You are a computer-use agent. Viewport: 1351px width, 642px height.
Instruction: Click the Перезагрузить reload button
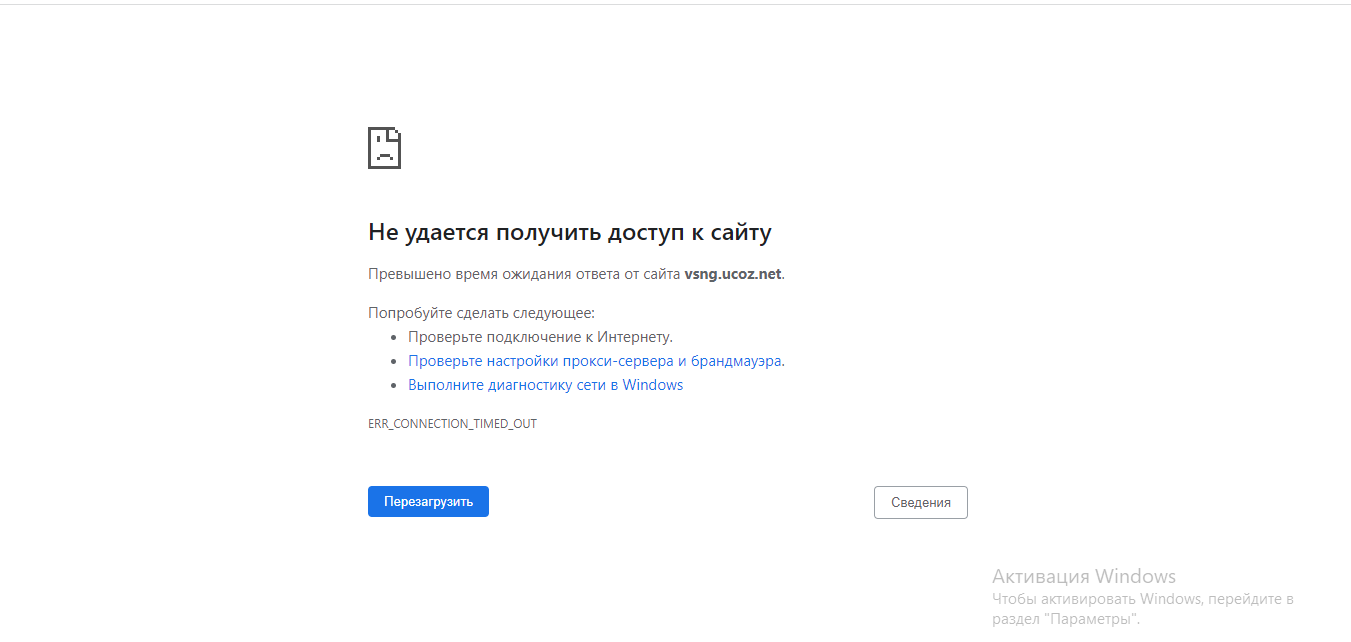pyautogui.click(x=428, y=501)
